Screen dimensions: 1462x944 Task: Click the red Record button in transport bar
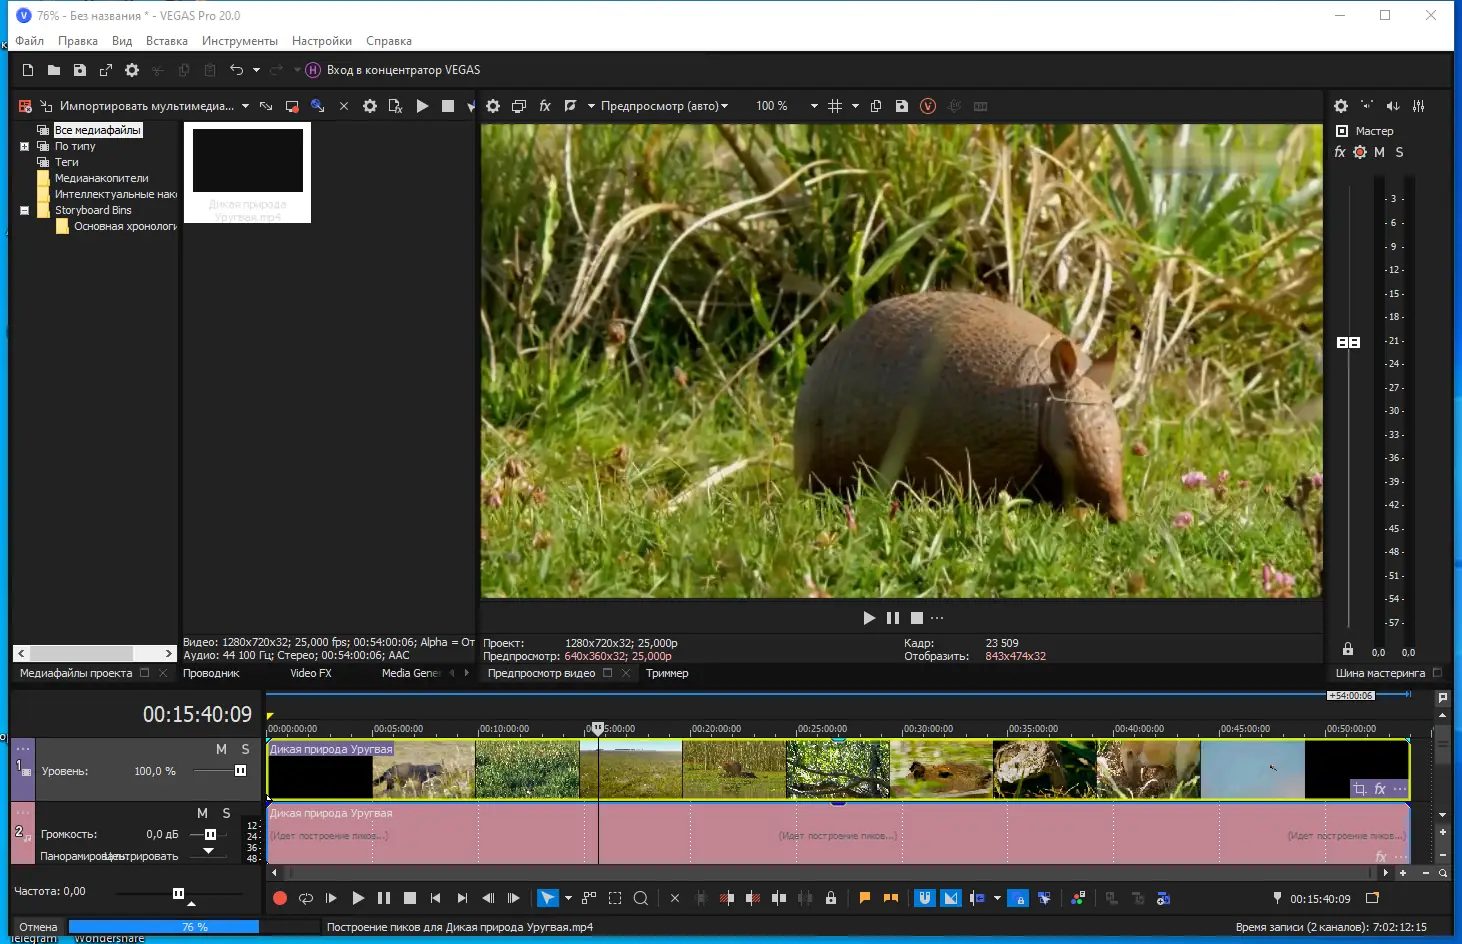point(280,898)
